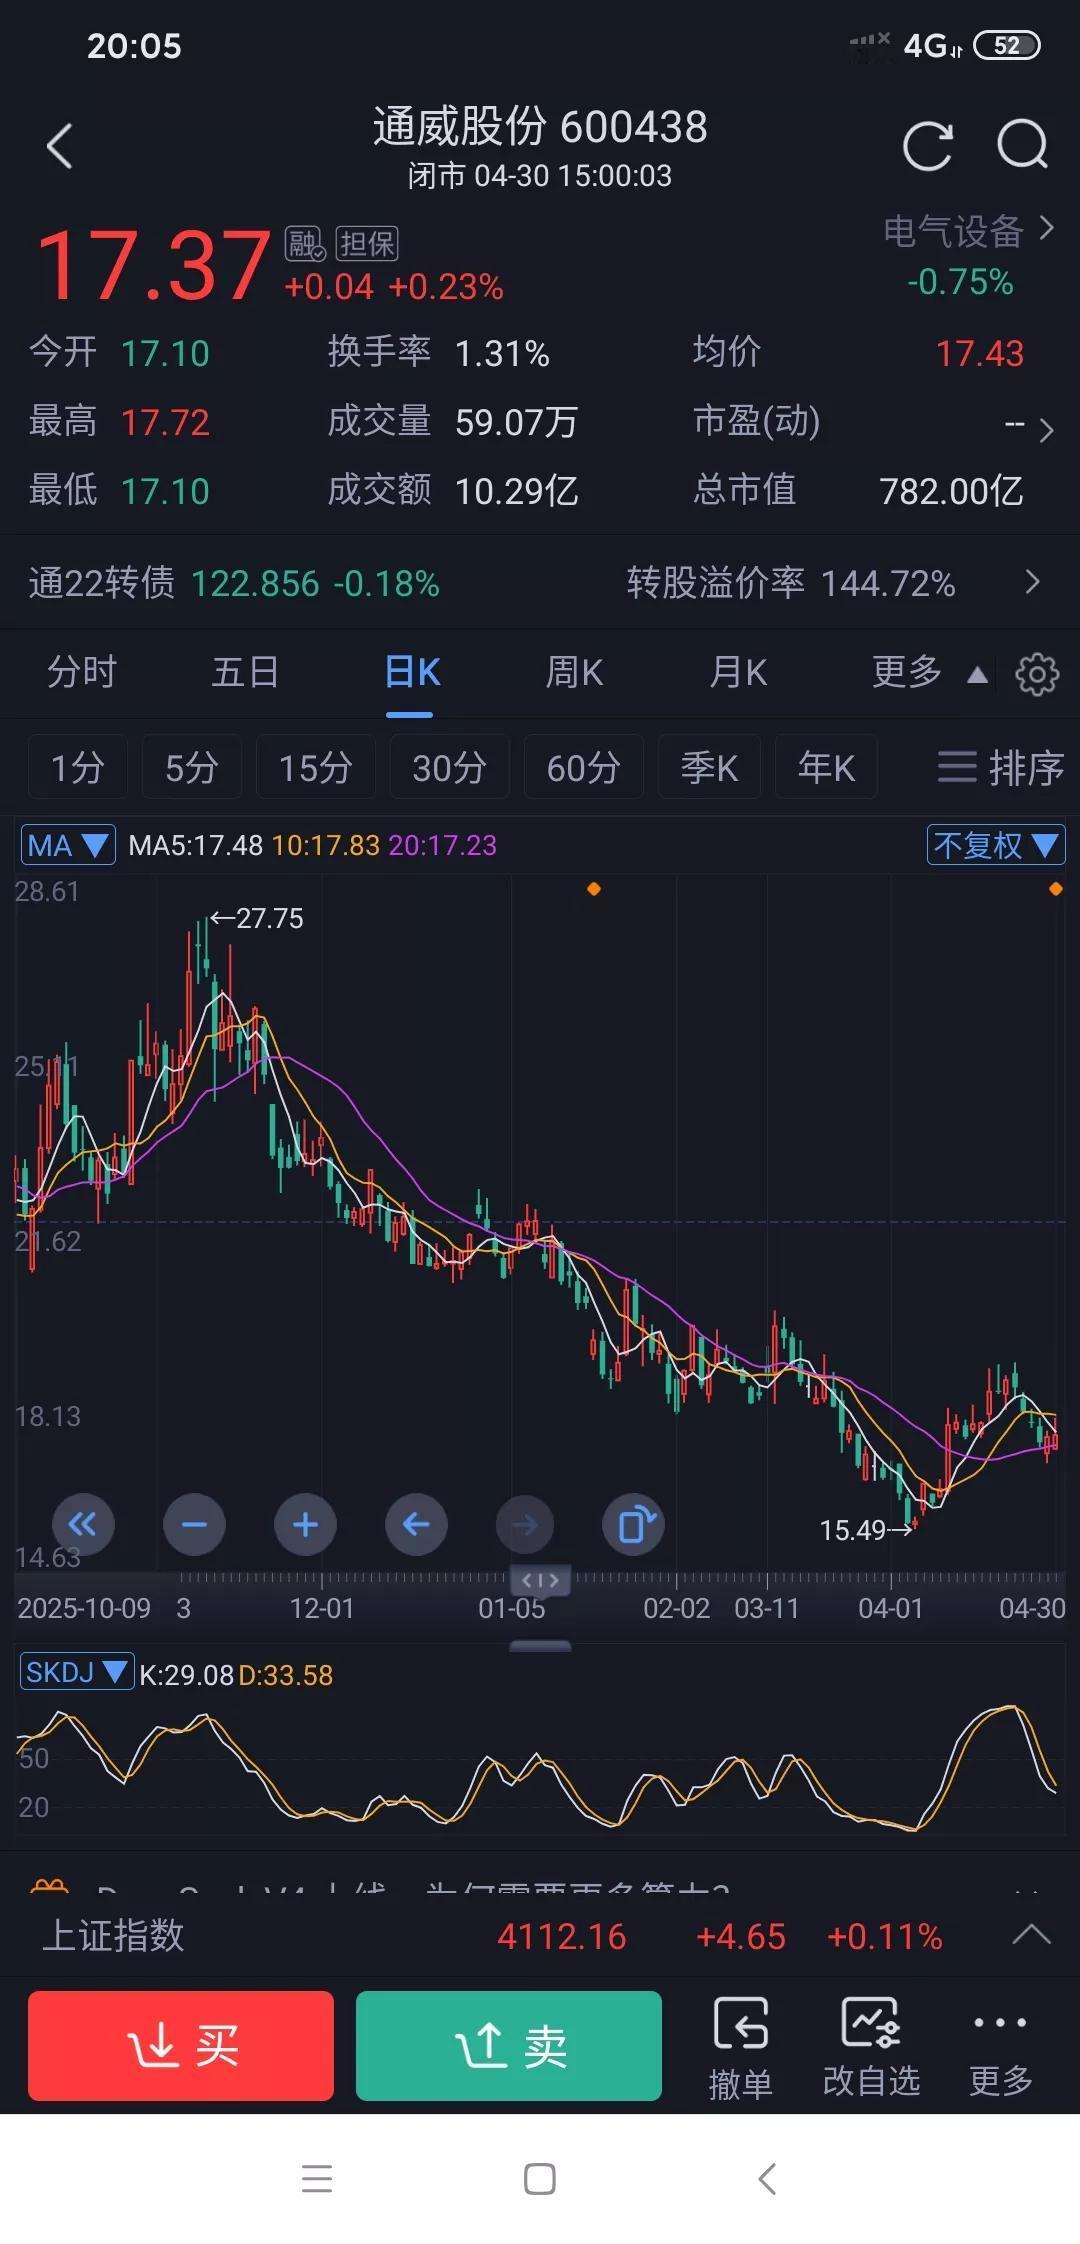Tap 成交额 10.29亿 value

517,491
